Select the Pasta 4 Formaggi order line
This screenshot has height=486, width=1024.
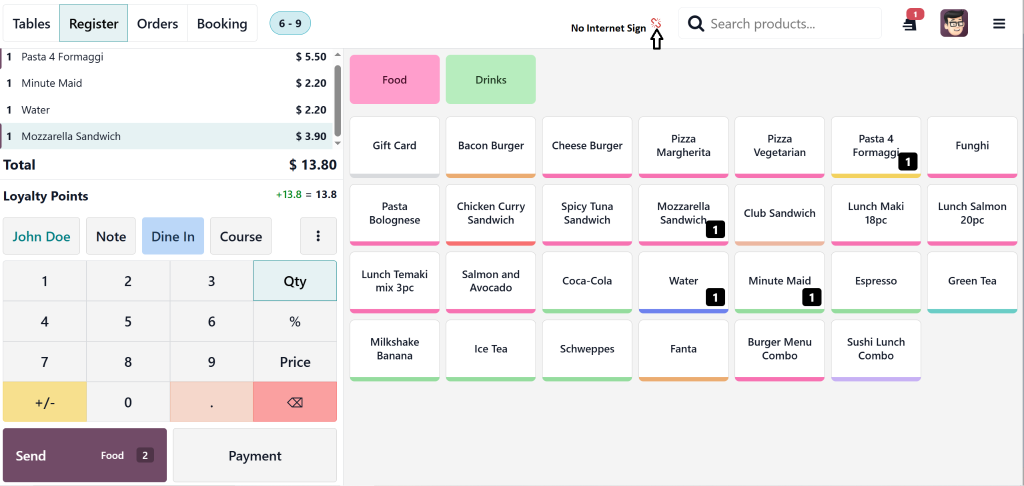click(167, 57)
